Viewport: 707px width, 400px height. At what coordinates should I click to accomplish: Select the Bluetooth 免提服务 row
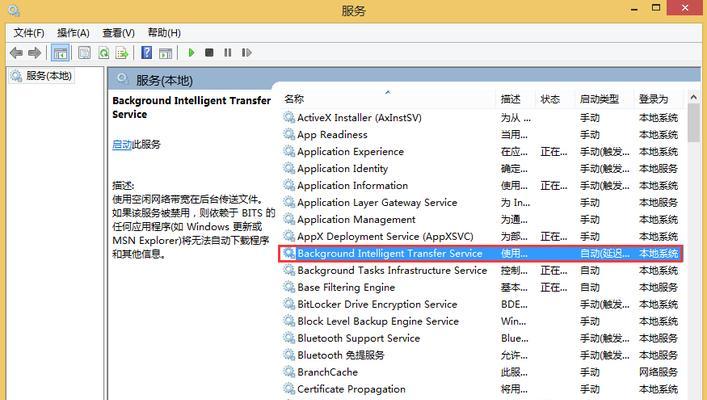[481, 355]
